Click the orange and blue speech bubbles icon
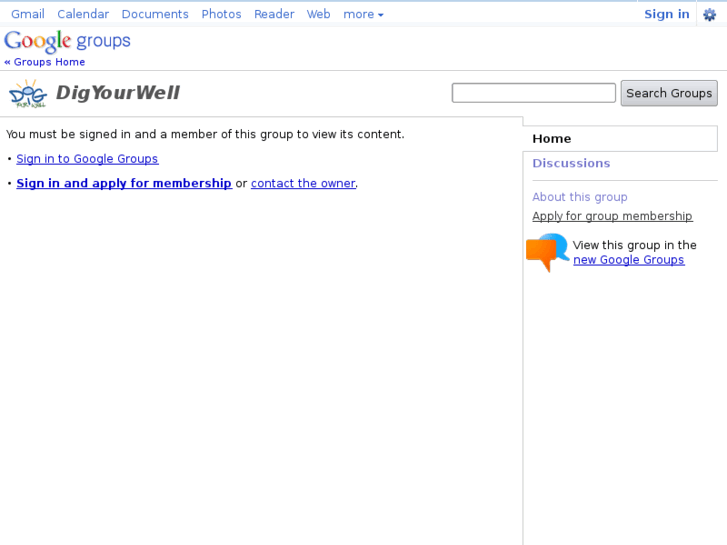Viewport: 727px width, 545px height. click(547, 252)
